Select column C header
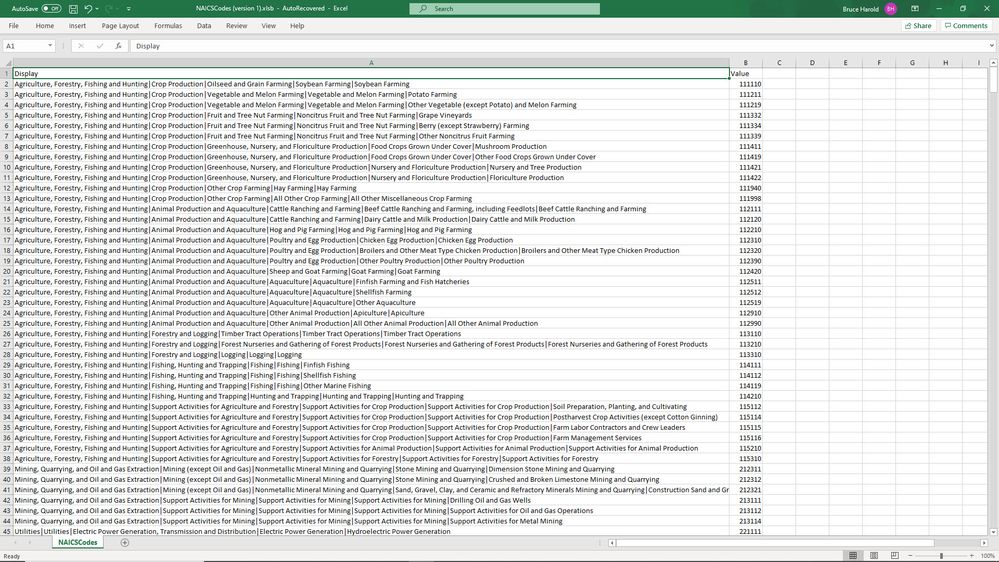The image size is (999, 562). click(779, 63)
